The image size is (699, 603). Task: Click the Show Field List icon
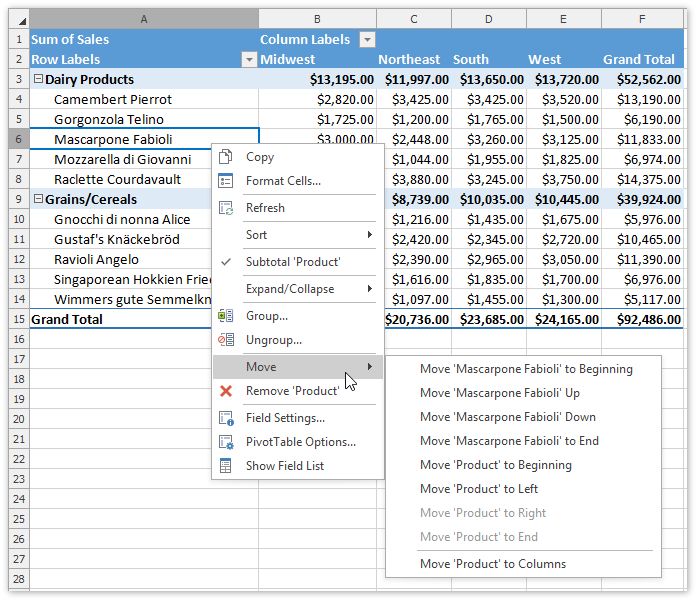[226, 466]
